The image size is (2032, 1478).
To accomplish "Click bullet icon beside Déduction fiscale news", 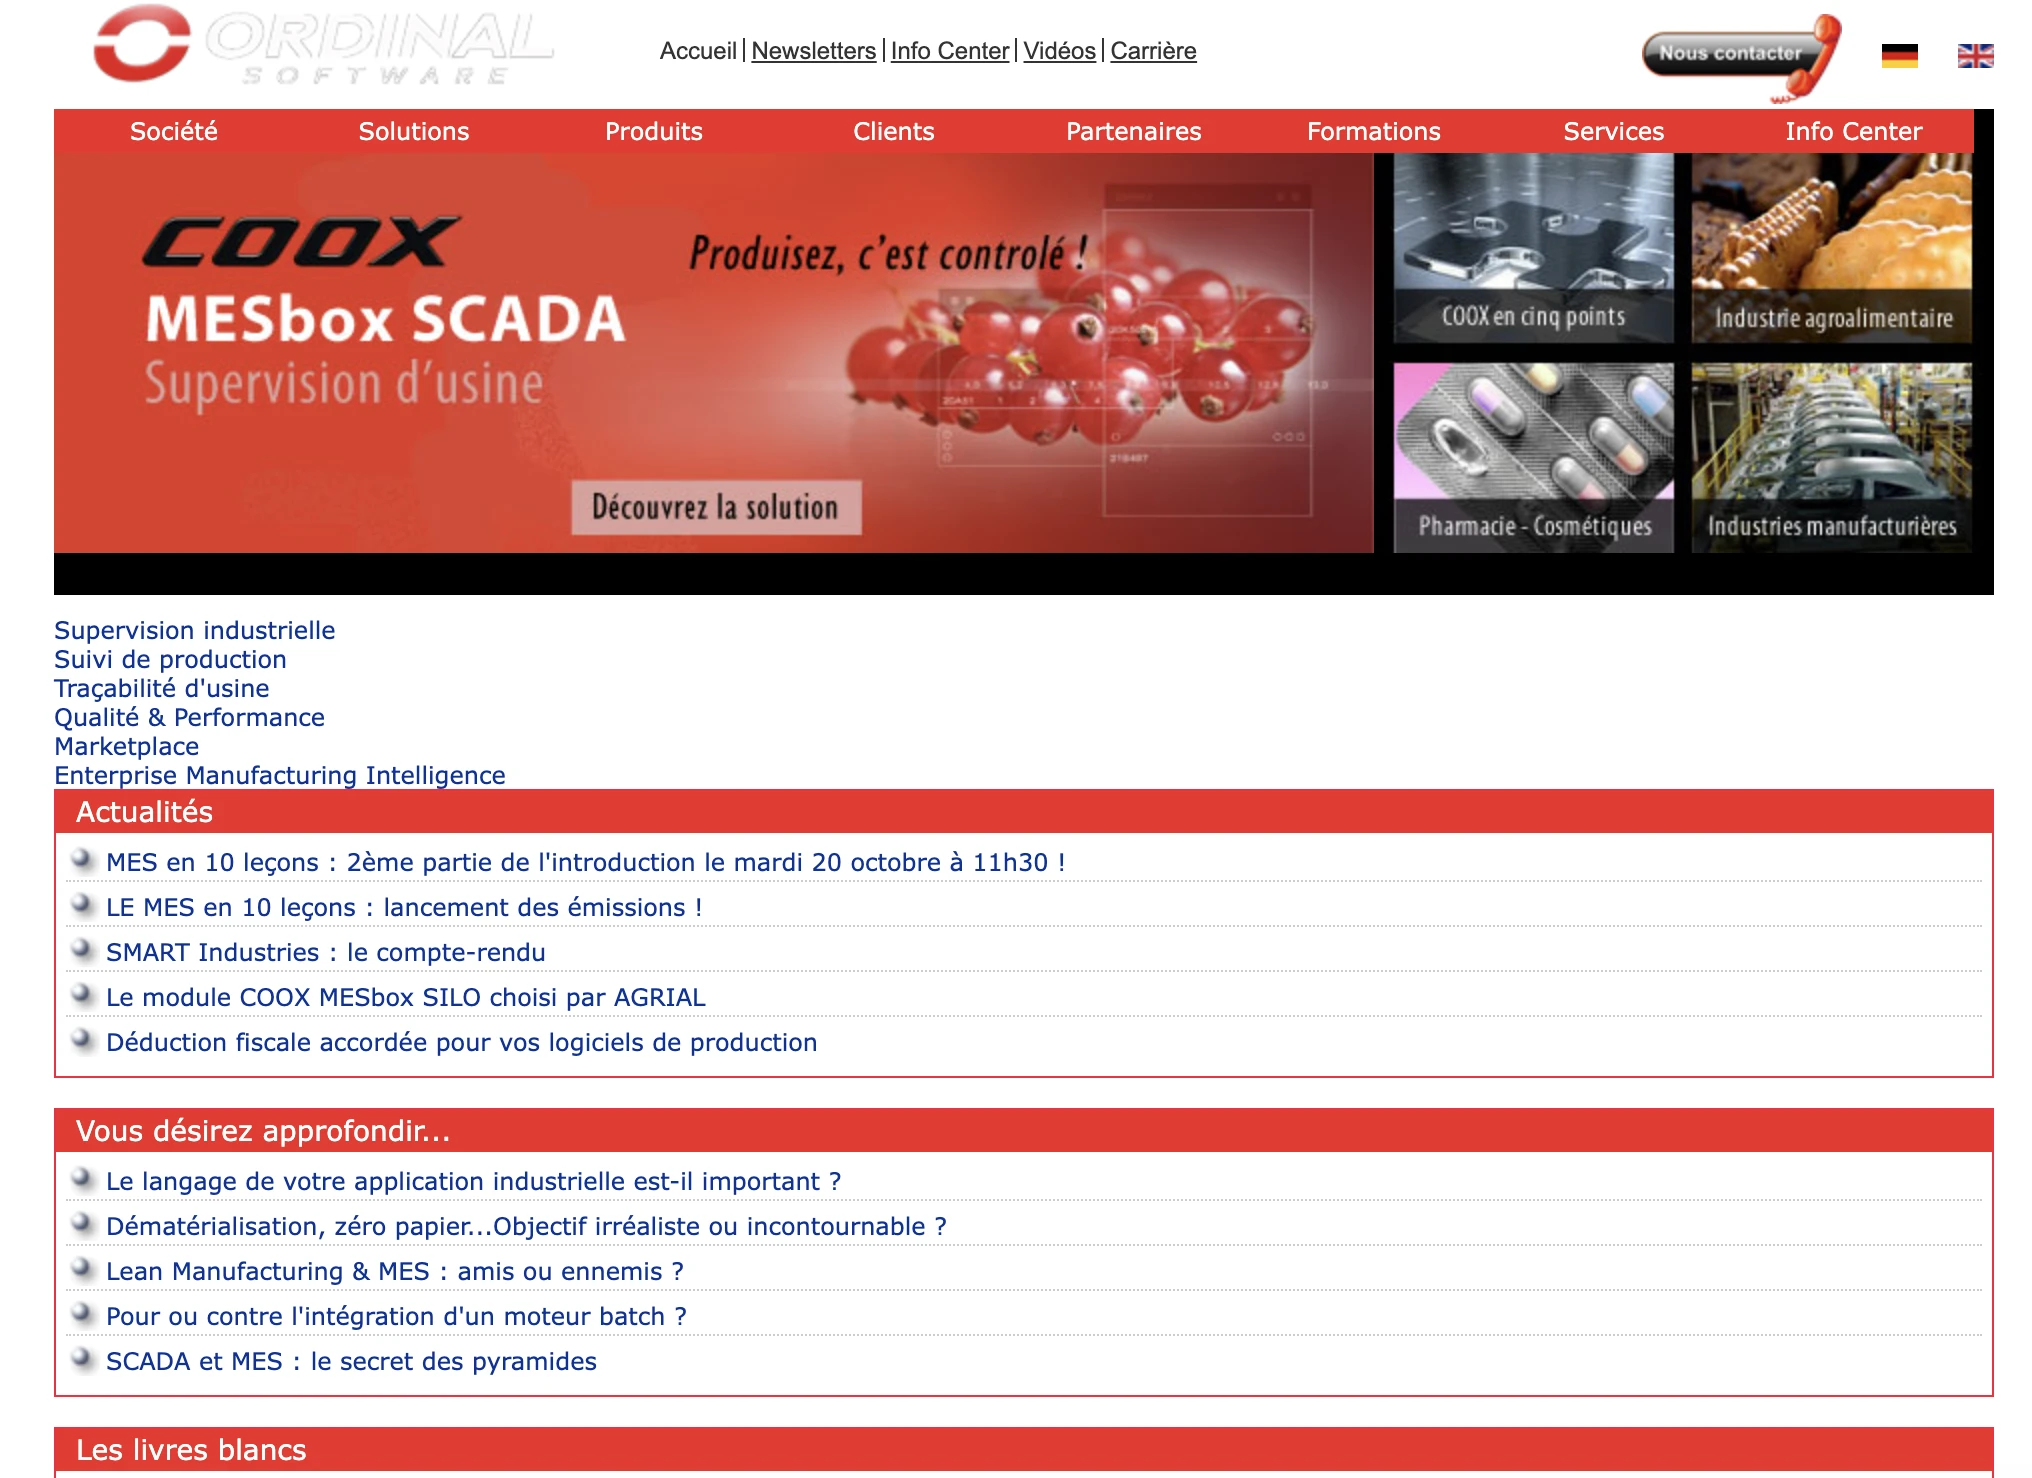I will coord(82,1040).
